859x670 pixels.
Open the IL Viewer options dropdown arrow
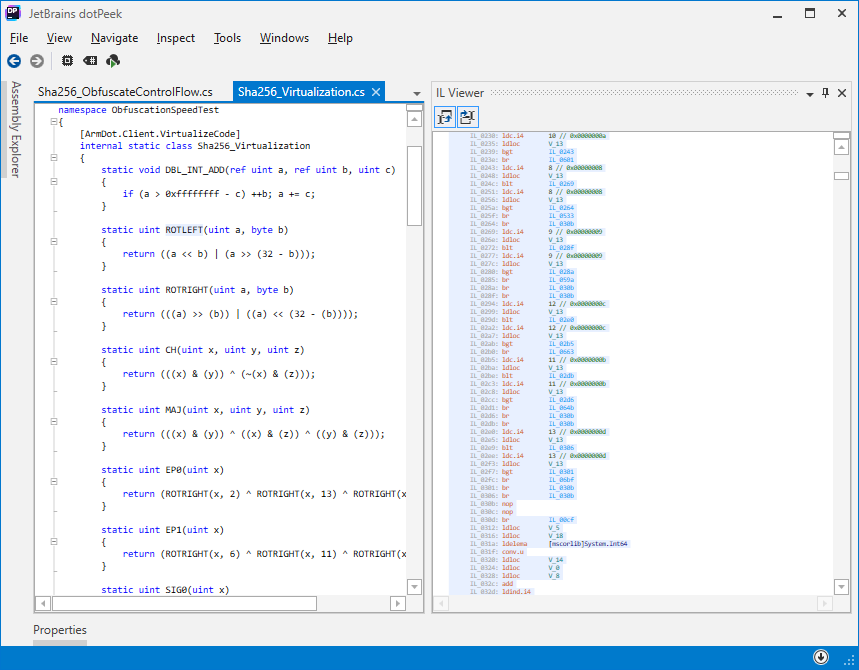[808, 92]
